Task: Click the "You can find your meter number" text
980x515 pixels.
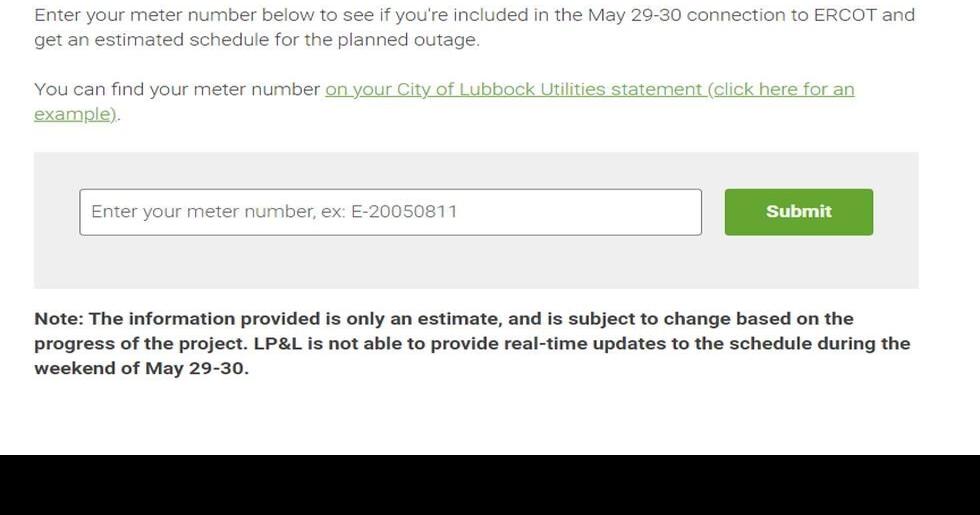Action: (177, 90)
